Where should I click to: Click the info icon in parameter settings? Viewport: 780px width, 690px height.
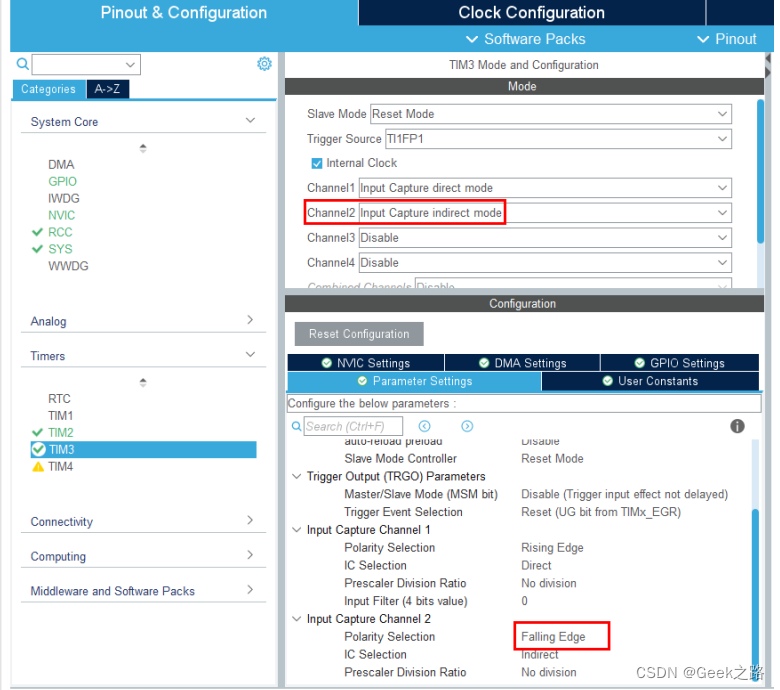coord(737,426)
